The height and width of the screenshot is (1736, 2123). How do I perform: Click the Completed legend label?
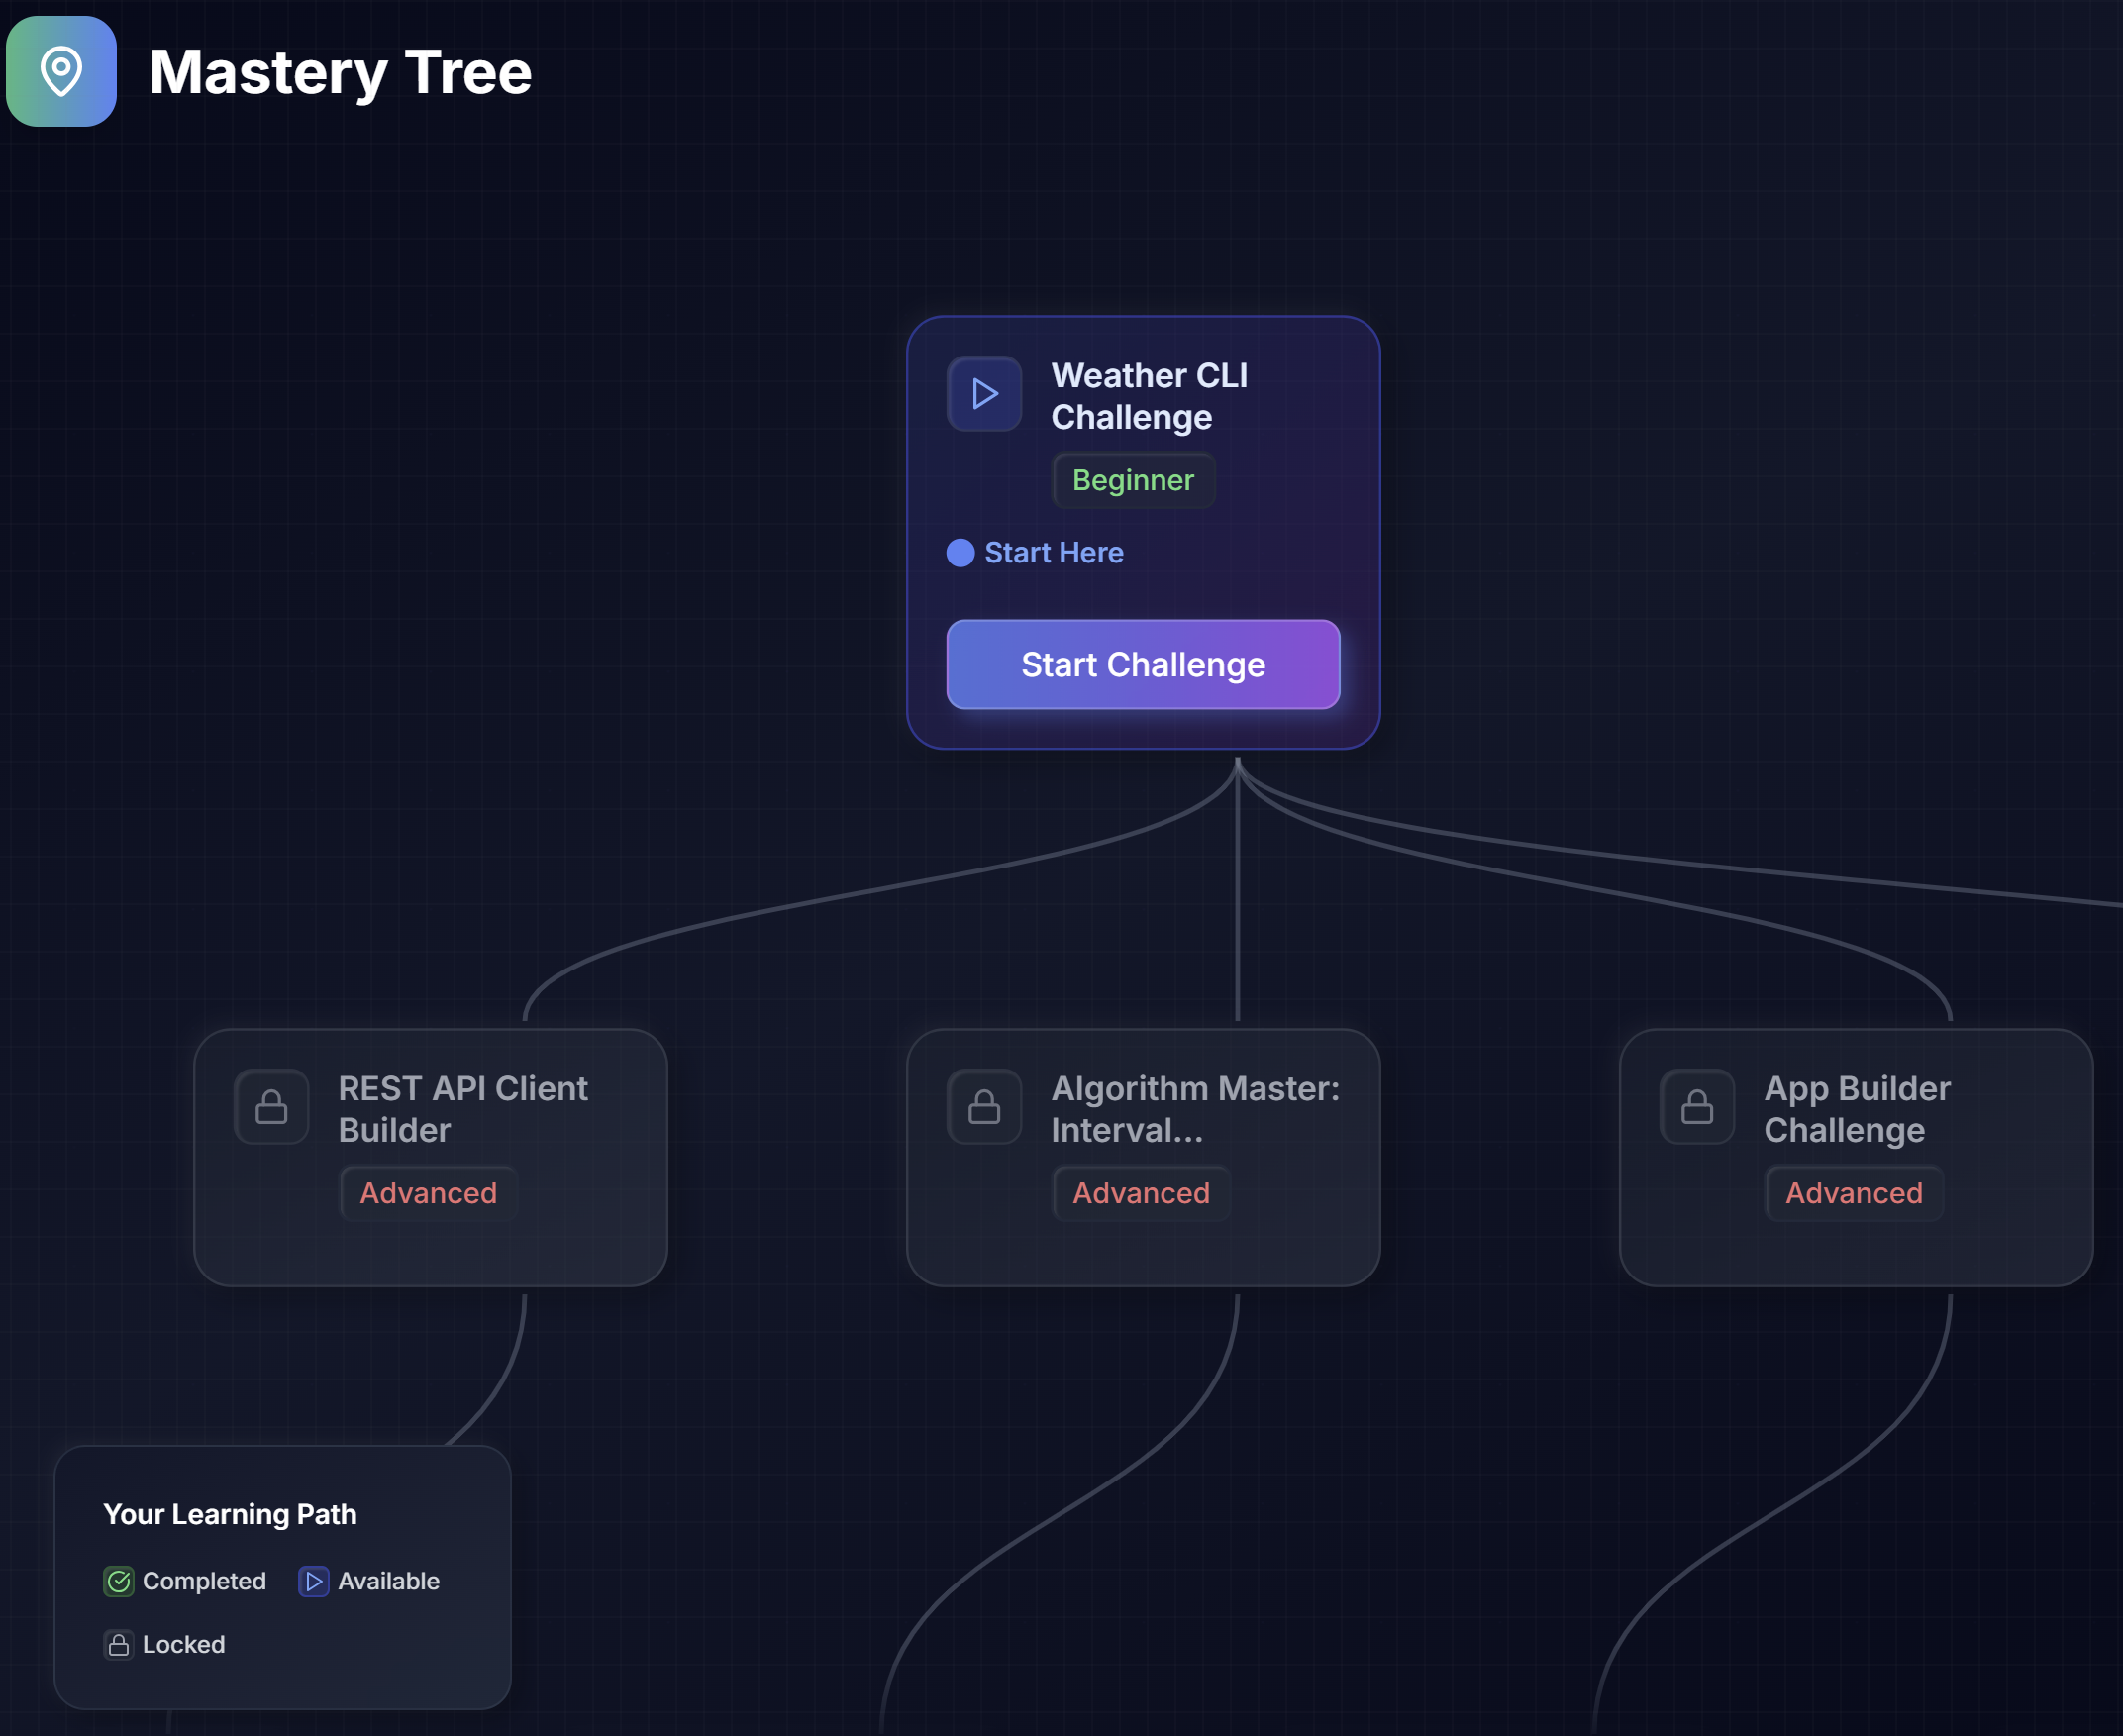pyautogui.click(x=204, y=1581)
